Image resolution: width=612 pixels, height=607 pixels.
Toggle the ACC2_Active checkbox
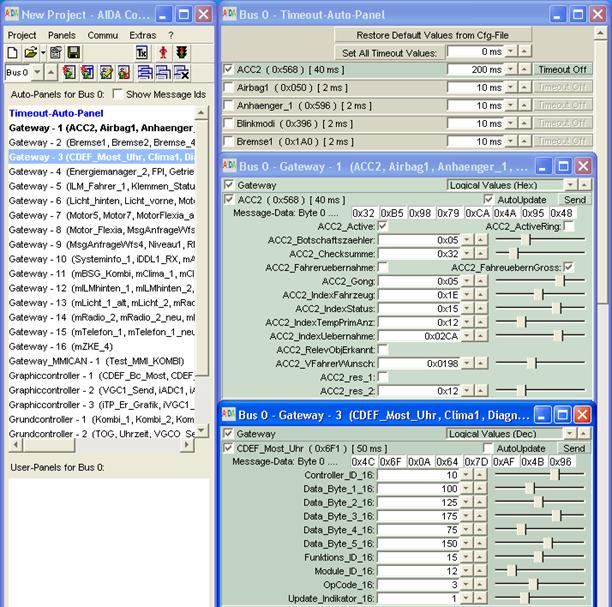[382, 226]
